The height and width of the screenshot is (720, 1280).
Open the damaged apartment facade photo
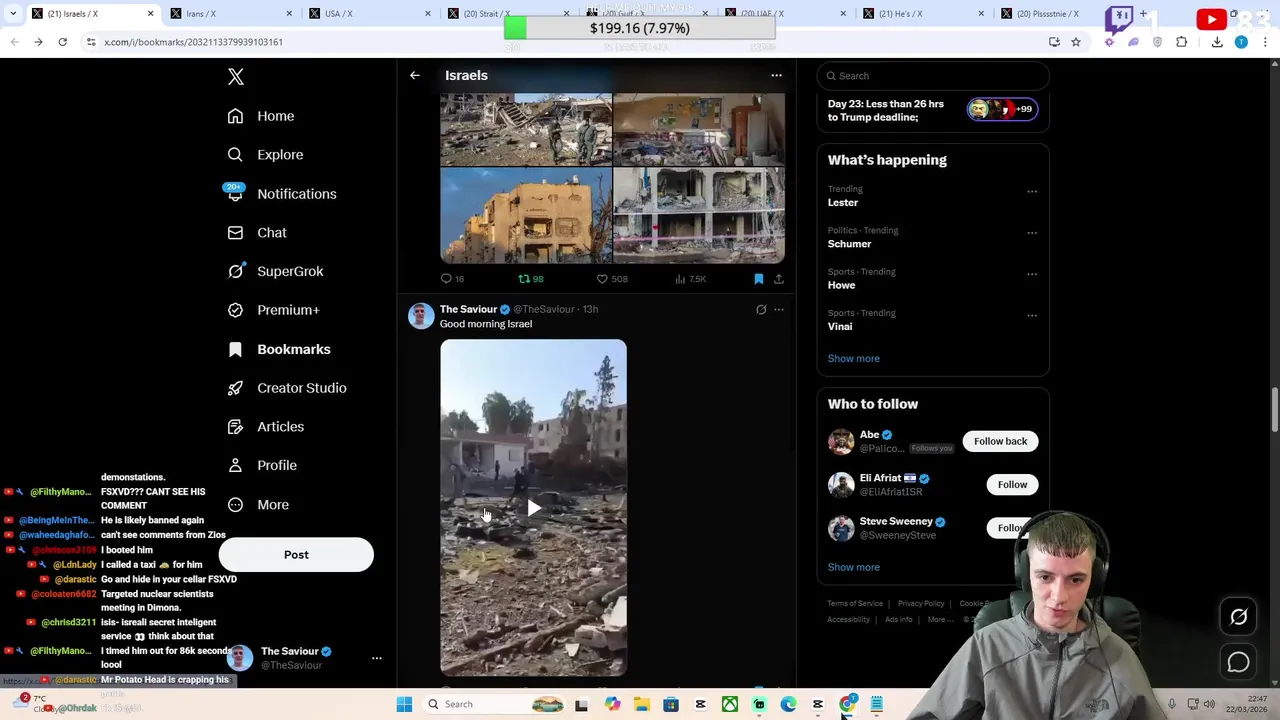(699, 215)
